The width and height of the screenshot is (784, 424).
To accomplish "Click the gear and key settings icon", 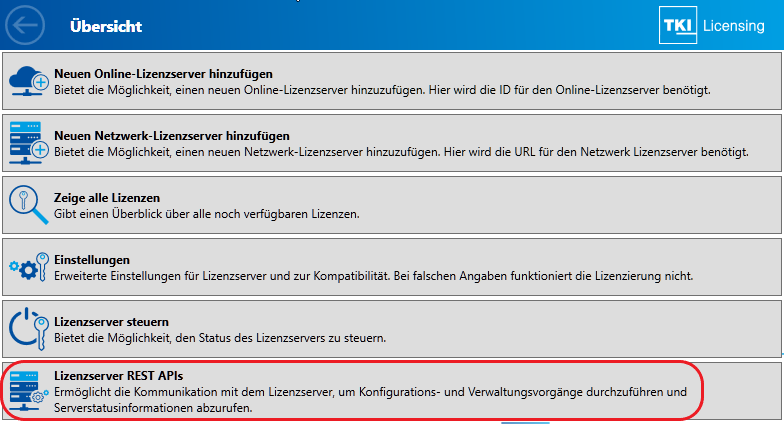I will [x=28, y=267].
